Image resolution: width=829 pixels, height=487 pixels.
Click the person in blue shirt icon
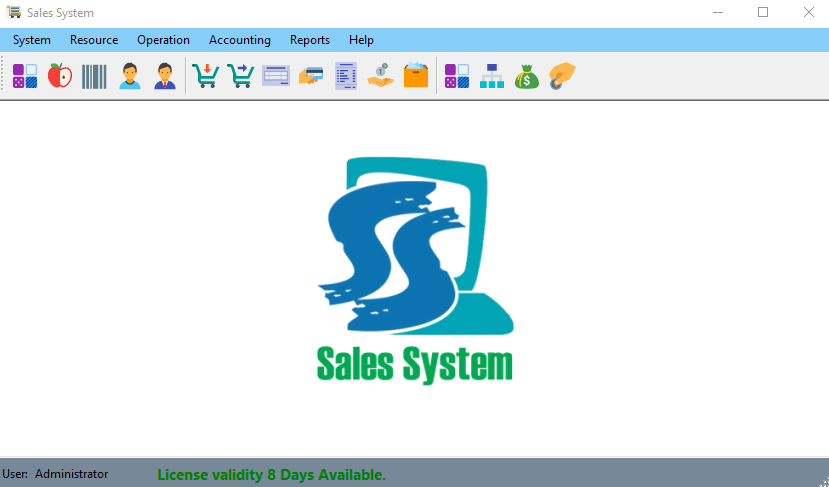[x=130, y=76]
